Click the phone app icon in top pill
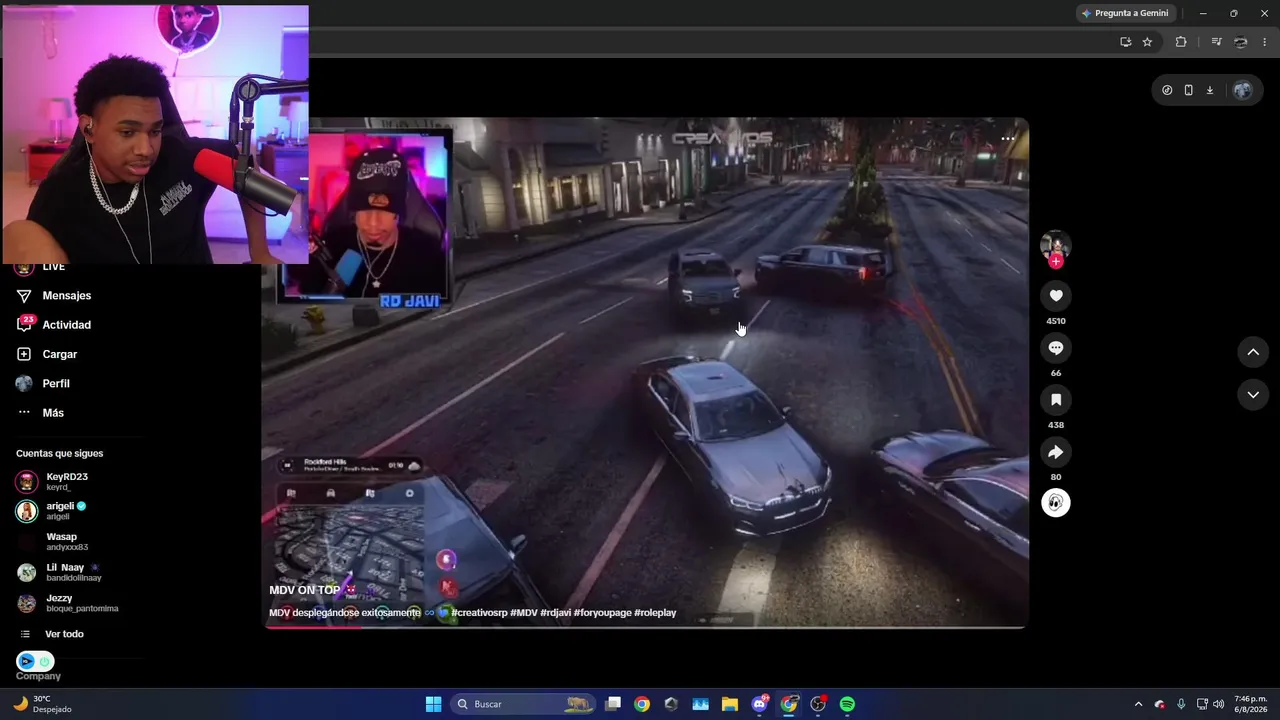1280x720 pixels. [x=1188, y=90]
